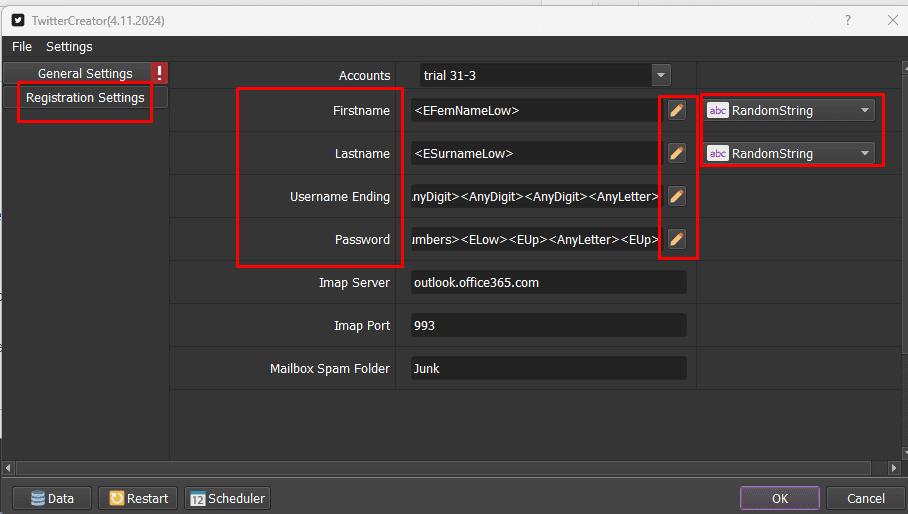Close the TwitterCreator window
Screen dimensions: 908x514
click(892, 20)
